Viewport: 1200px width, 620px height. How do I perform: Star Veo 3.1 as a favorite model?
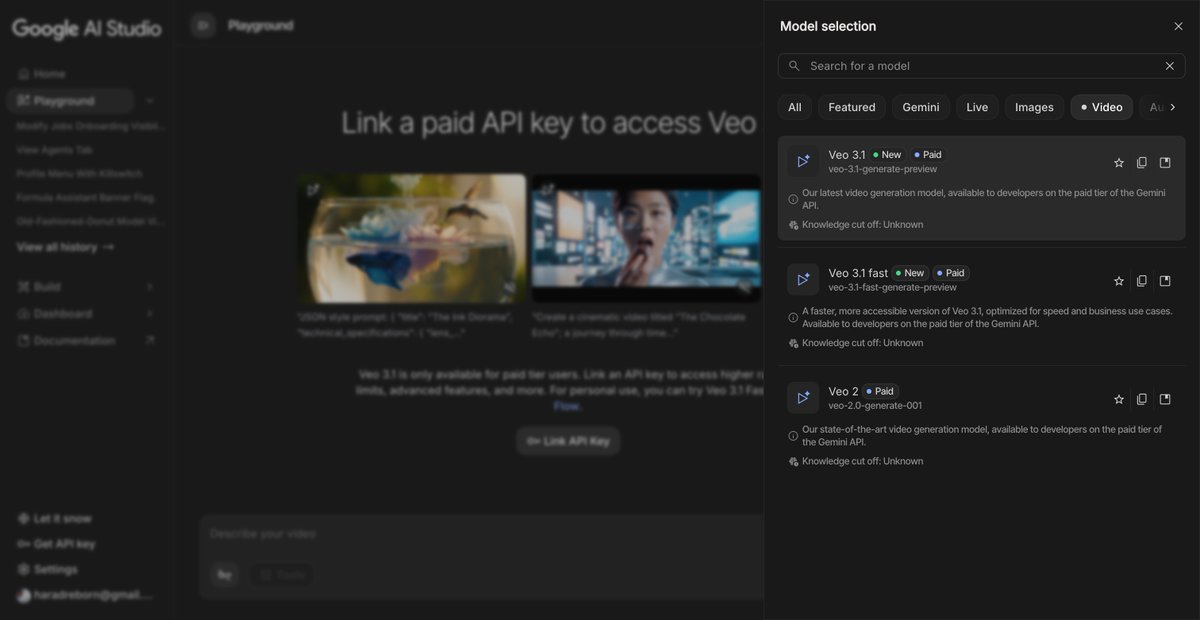[x=1118, y=161]
